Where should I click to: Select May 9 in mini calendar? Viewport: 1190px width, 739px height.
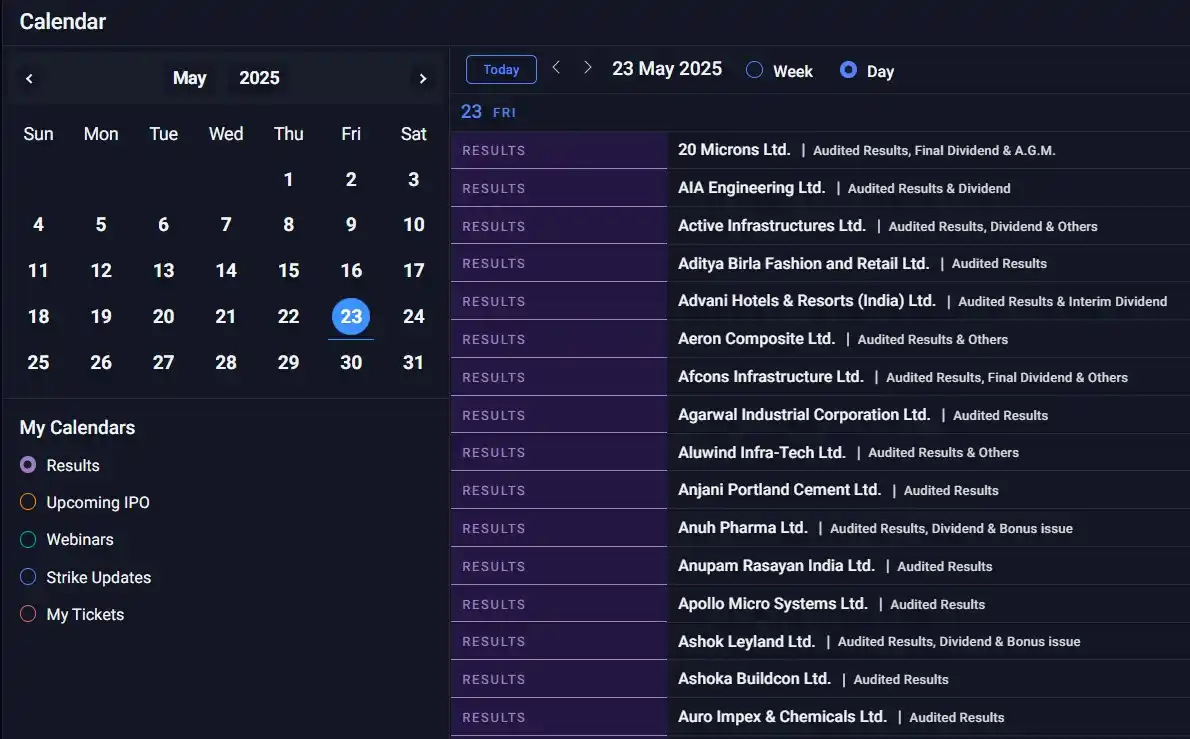351,225
